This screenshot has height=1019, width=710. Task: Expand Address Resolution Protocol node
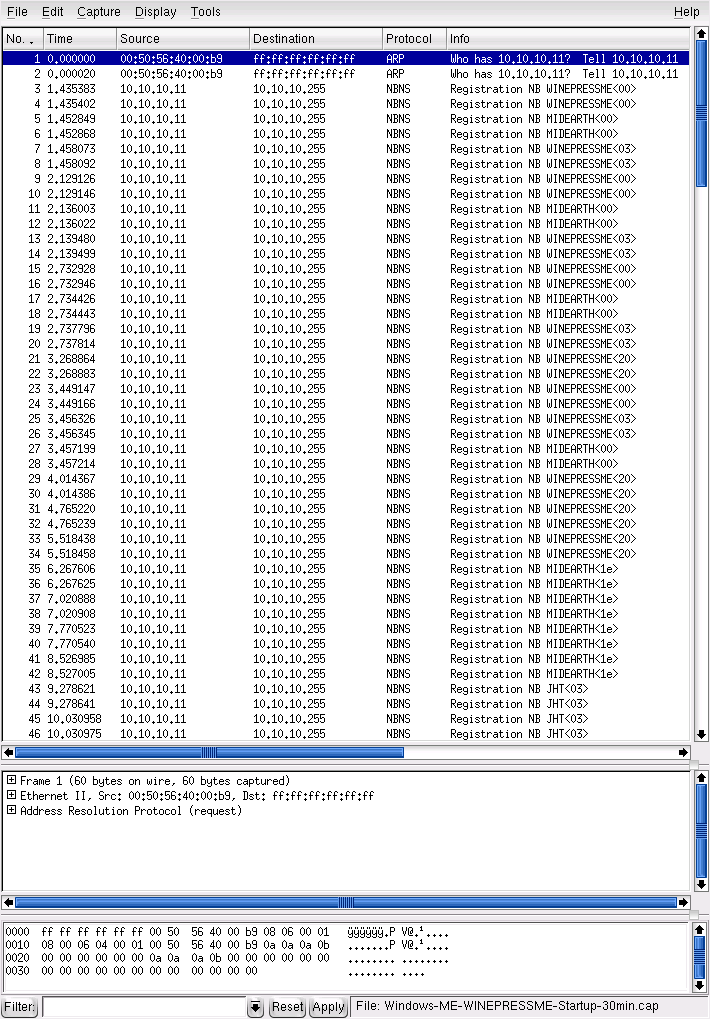(11, 811)
